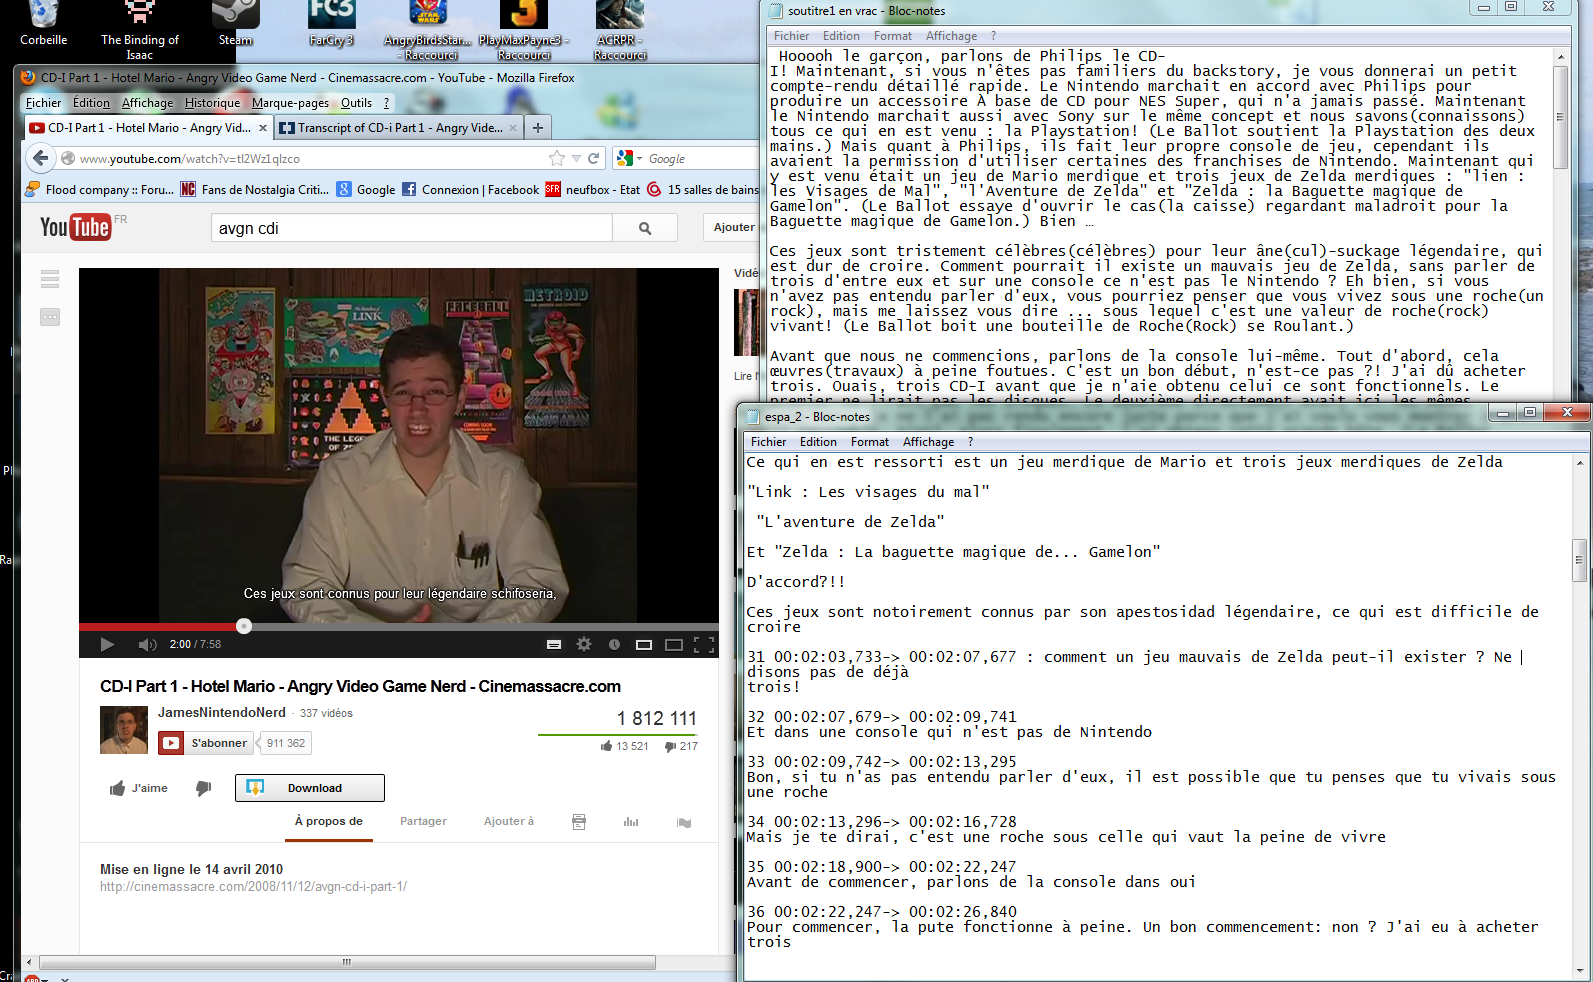Open FarCry 3 desktop shortcut
This screenshot has width=1593, height=982.
(331, 24)
